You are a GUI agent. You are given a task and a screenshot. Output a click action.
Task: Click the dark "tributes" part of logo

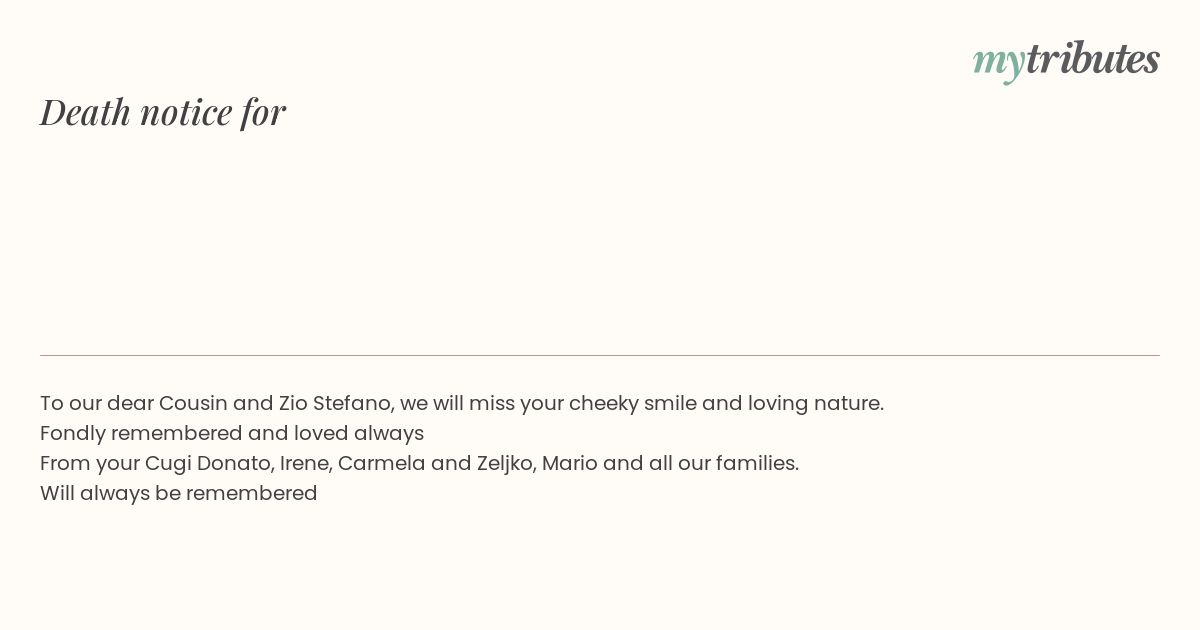click(1093, 59)
